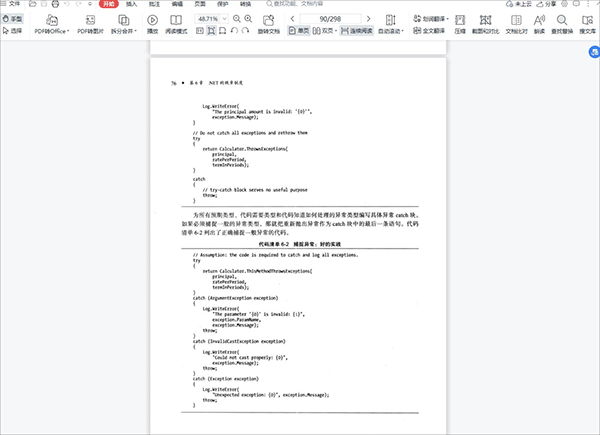Click the open folder icon
600x435 pixels.
(33, 4)
